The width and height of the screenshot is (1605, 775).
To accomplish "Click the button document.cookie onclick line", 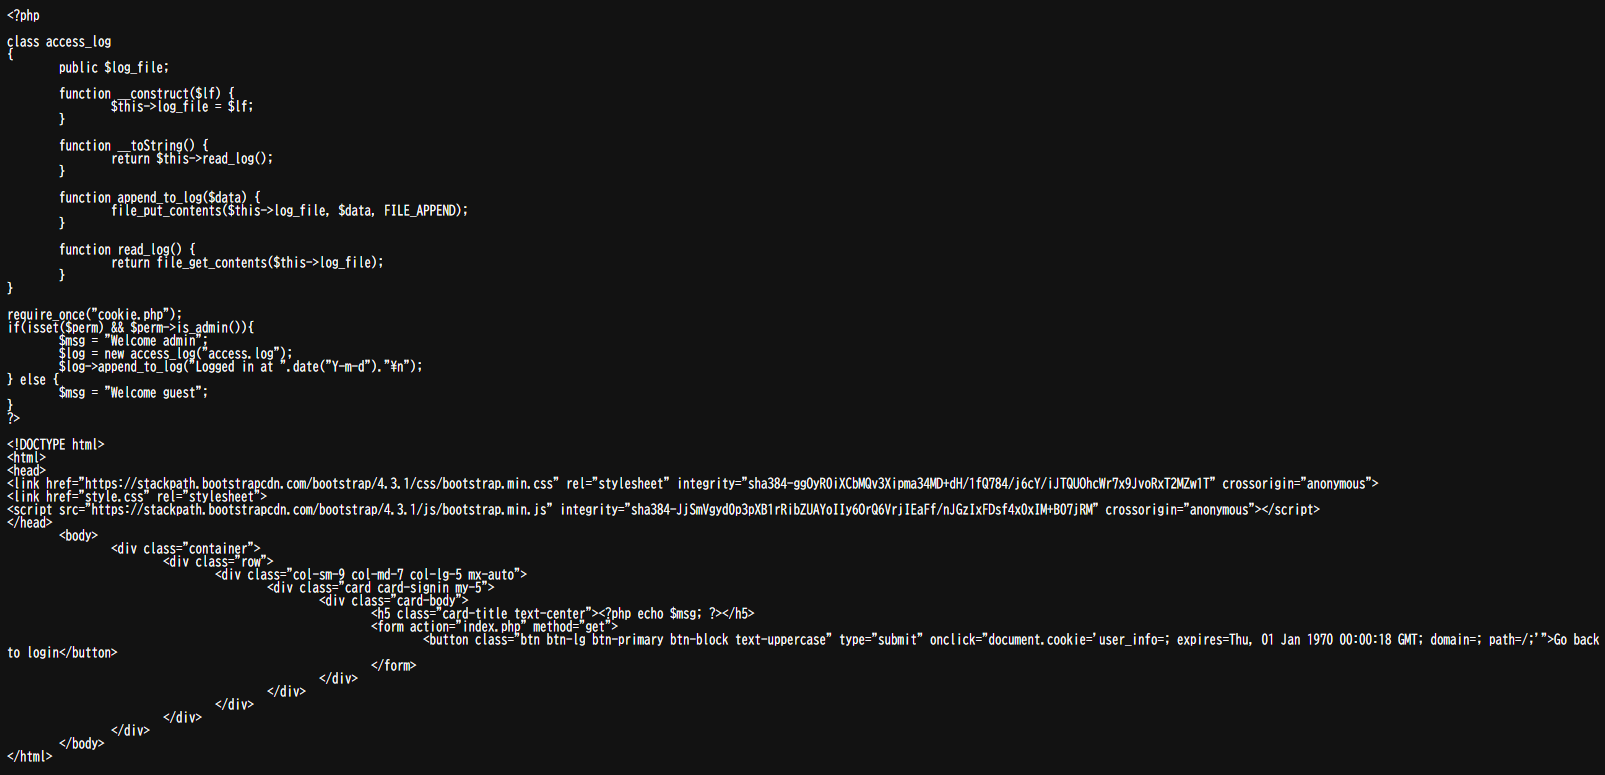I will tap(1011, 640).
